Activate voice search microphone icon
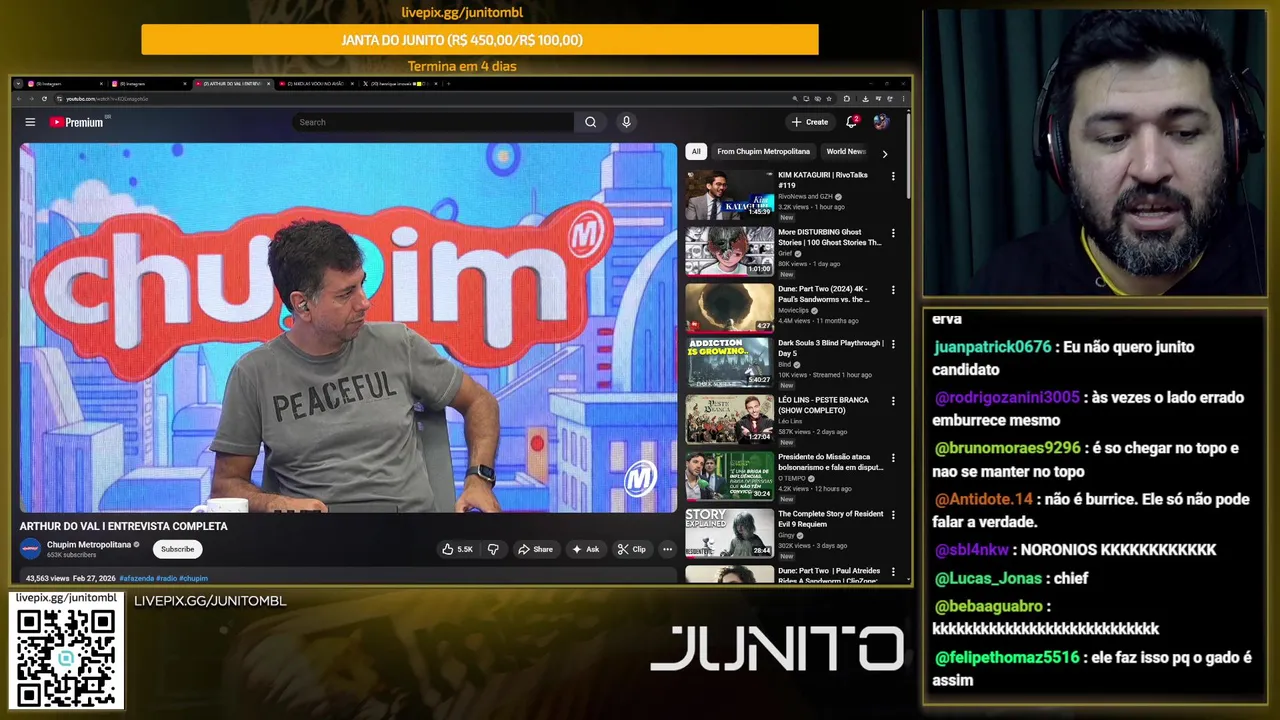 click(x=626, y=122)
